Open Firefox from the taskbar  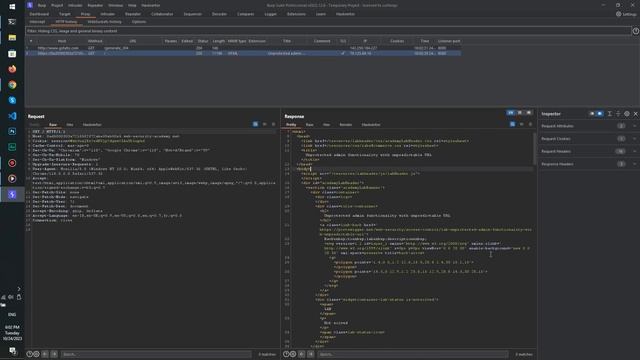(12, 69)
